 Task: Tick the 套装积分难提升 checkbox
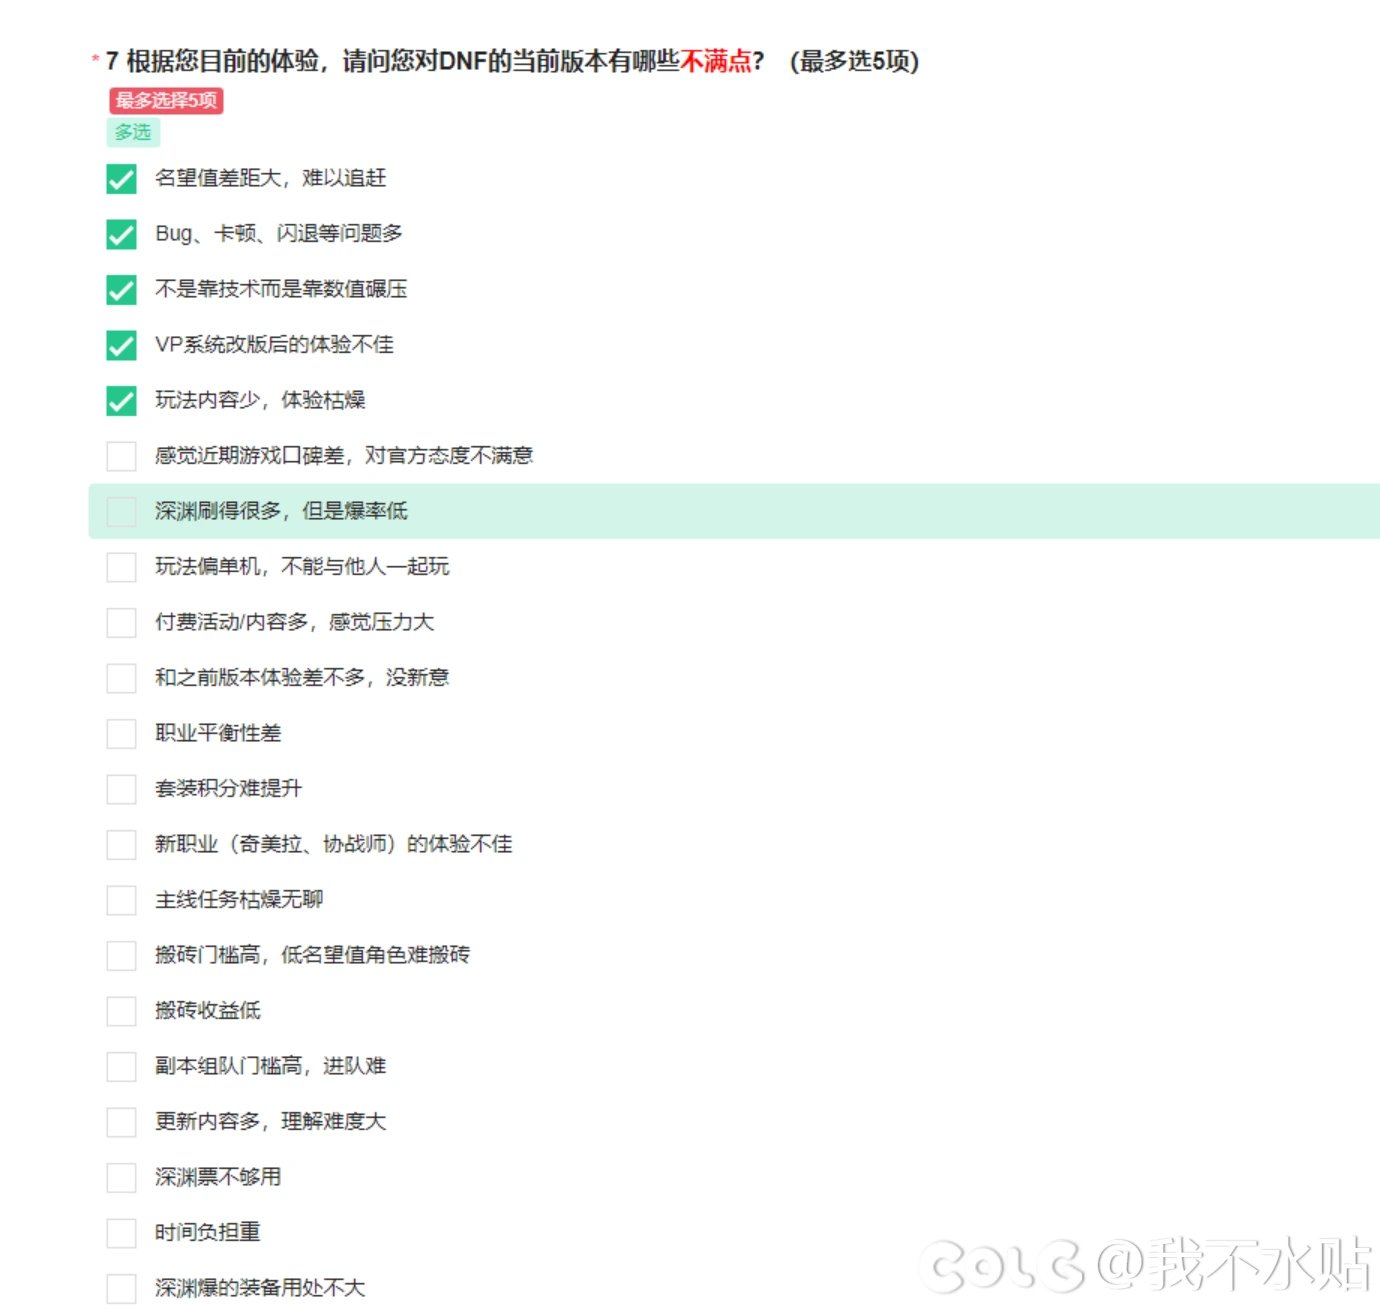point(121,789)
